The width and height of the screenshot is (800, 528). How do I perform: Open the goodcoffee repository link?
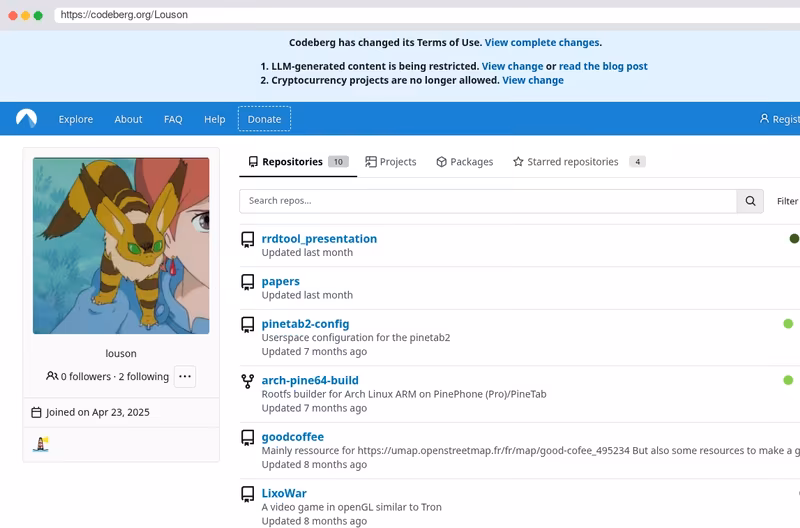[x=293, y=437]
